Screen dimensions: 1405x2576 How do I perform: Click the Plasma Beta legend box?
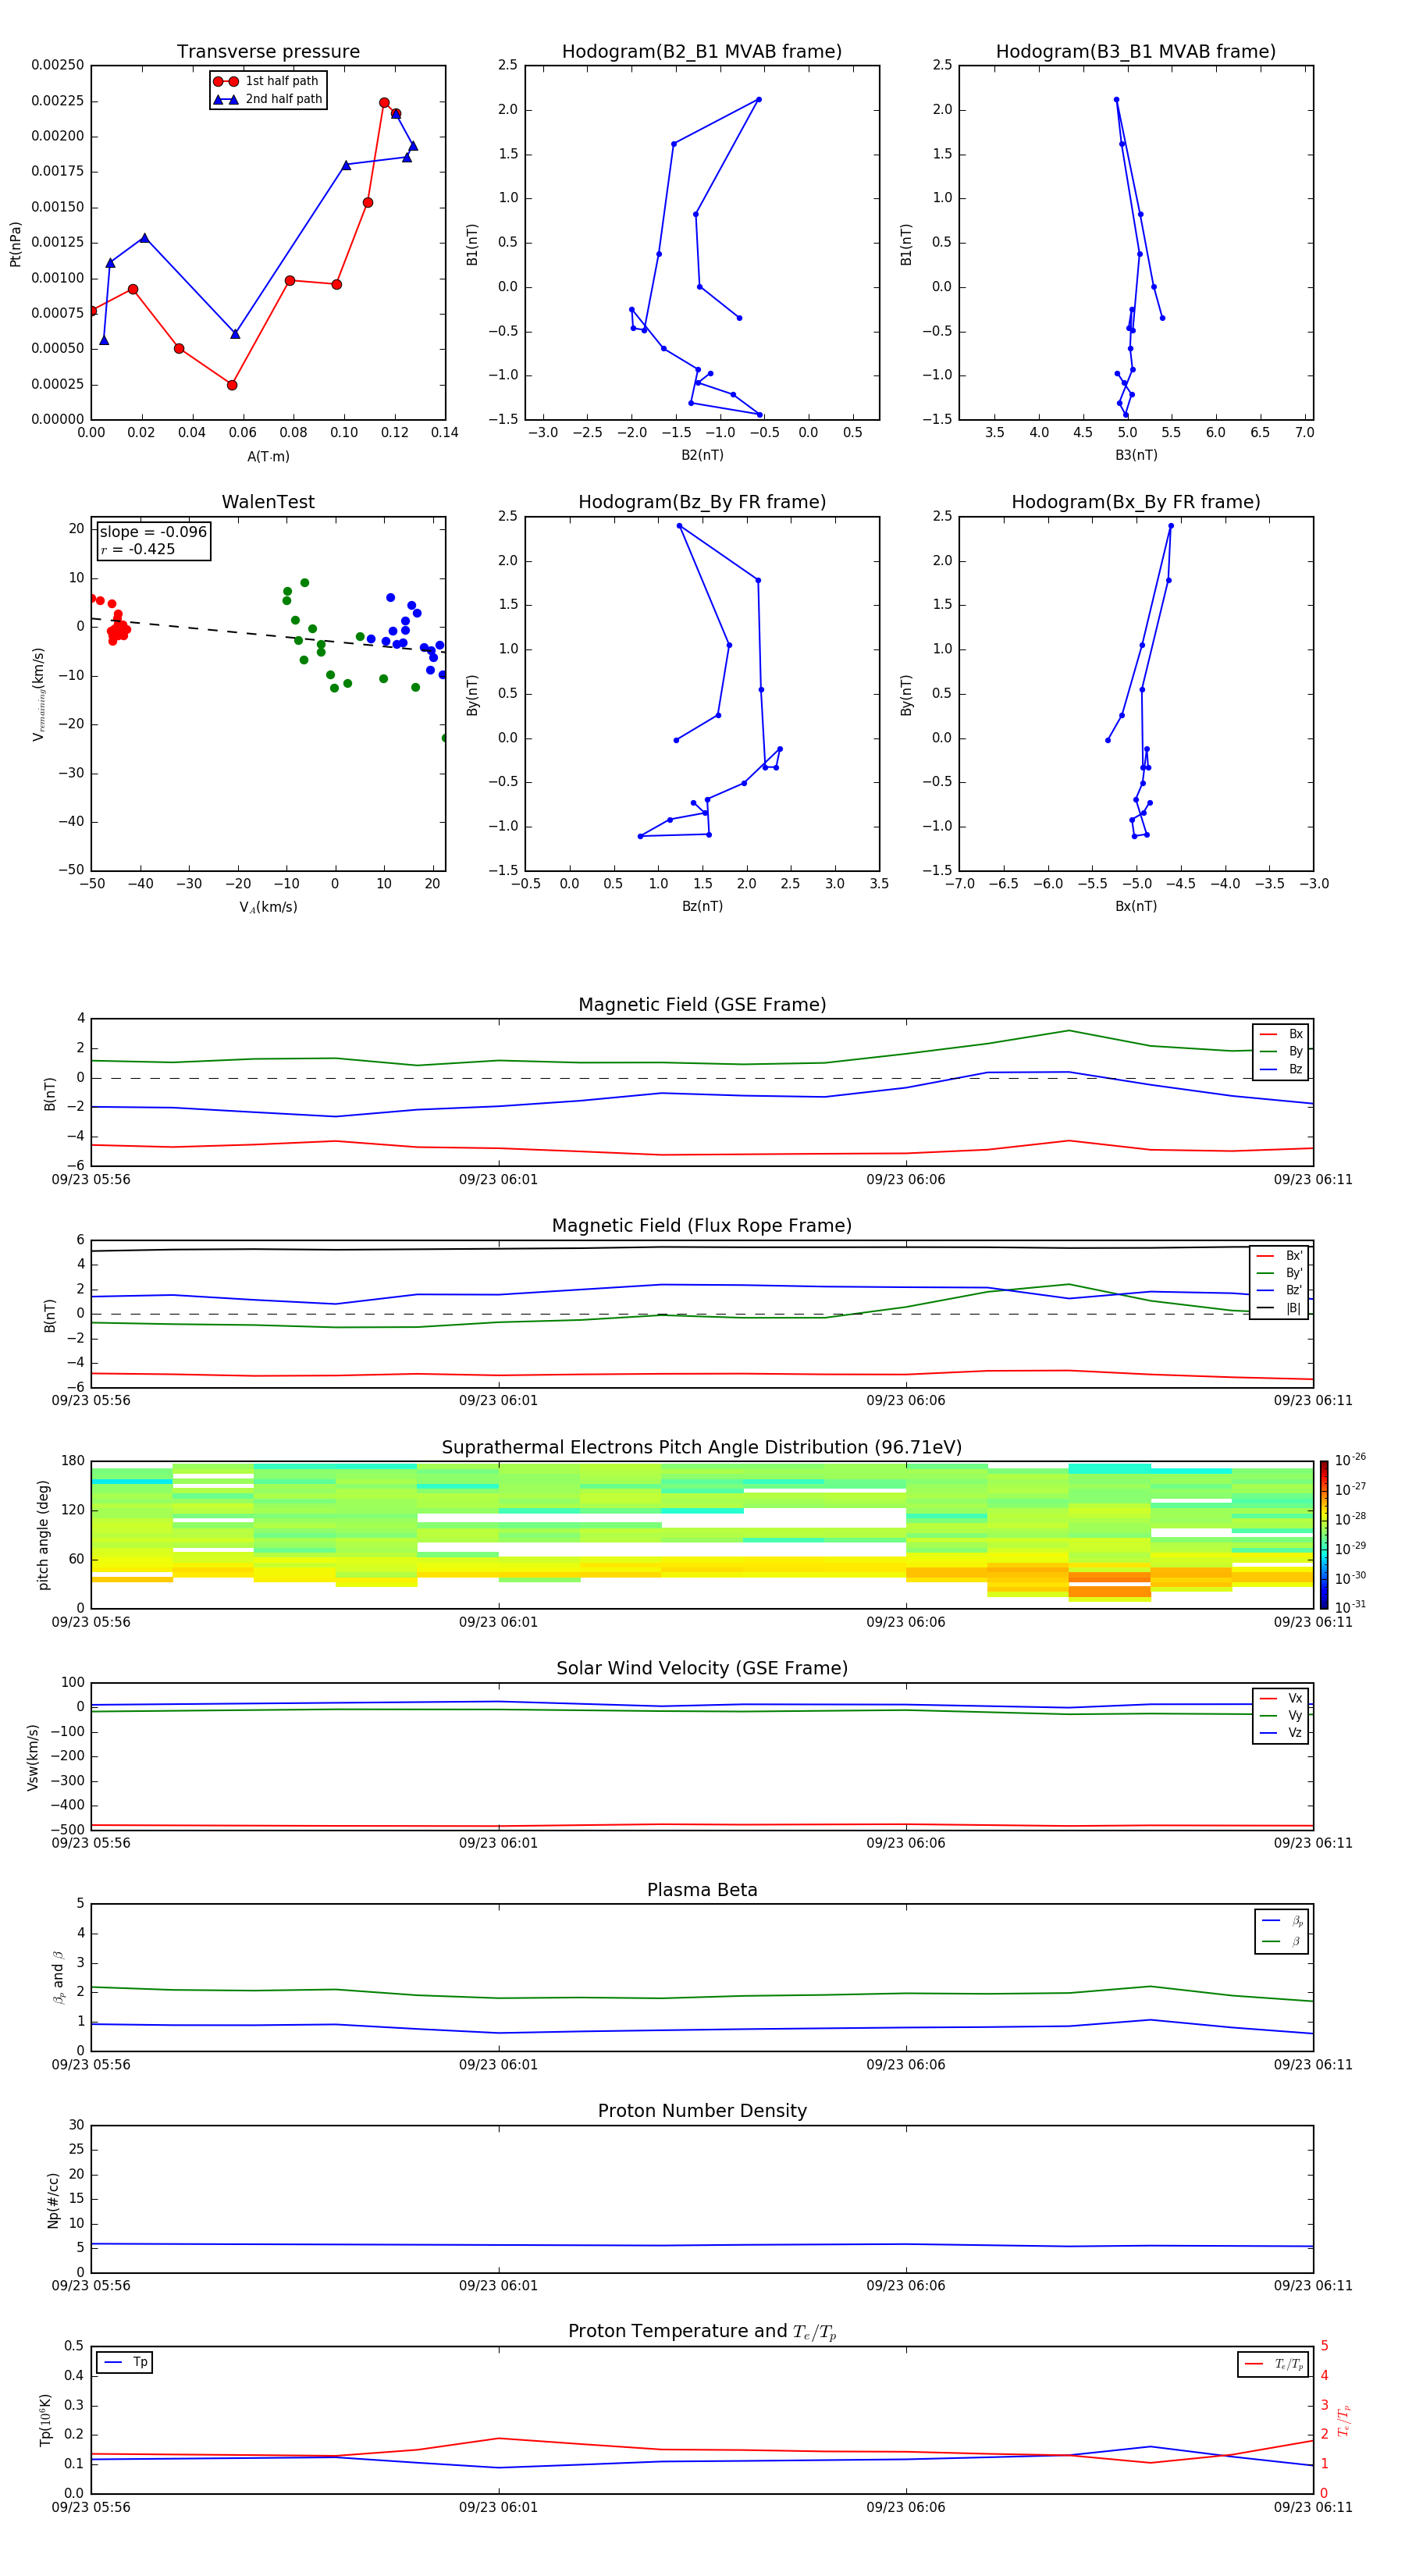pyautogui.click(x=1281, y=1931)
